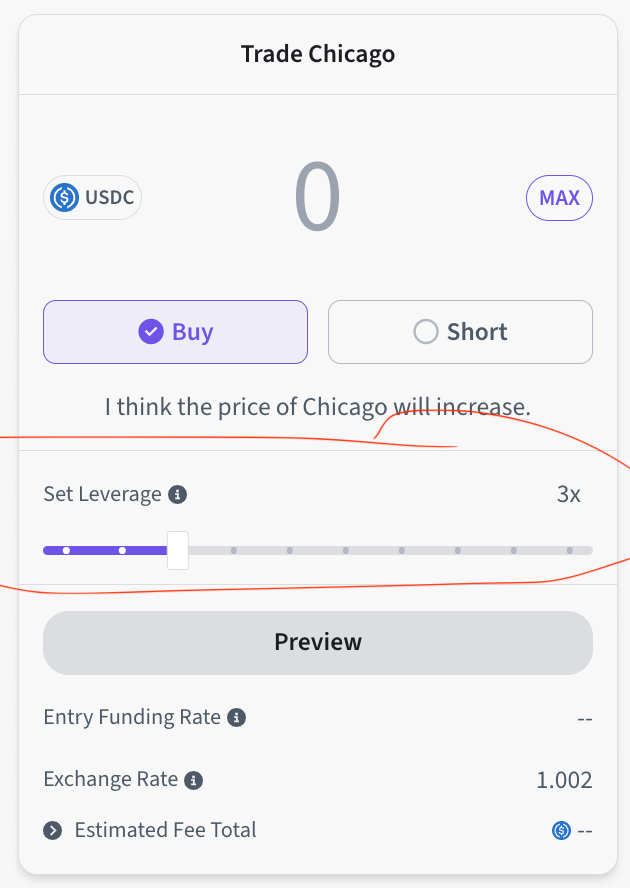Image resolution: width=630 pixels, height=888 pixels.
Task: Set leverage to the last slider dot
Action: (x=569, y=550)
